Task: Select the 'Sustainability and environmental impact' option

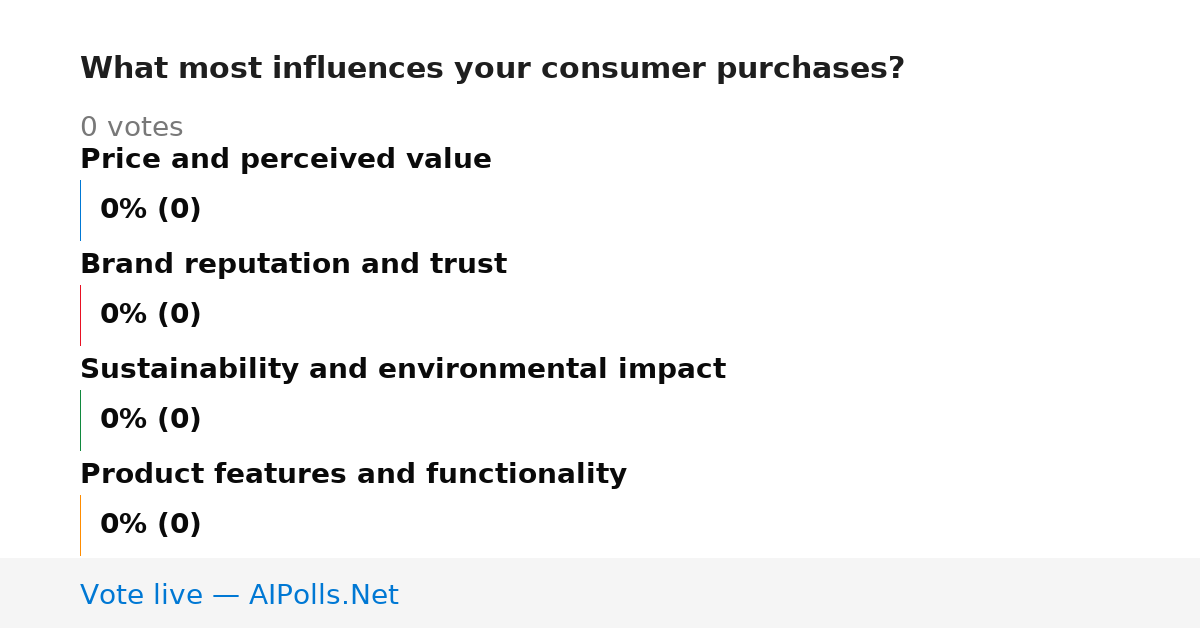Action: [403, 370]
